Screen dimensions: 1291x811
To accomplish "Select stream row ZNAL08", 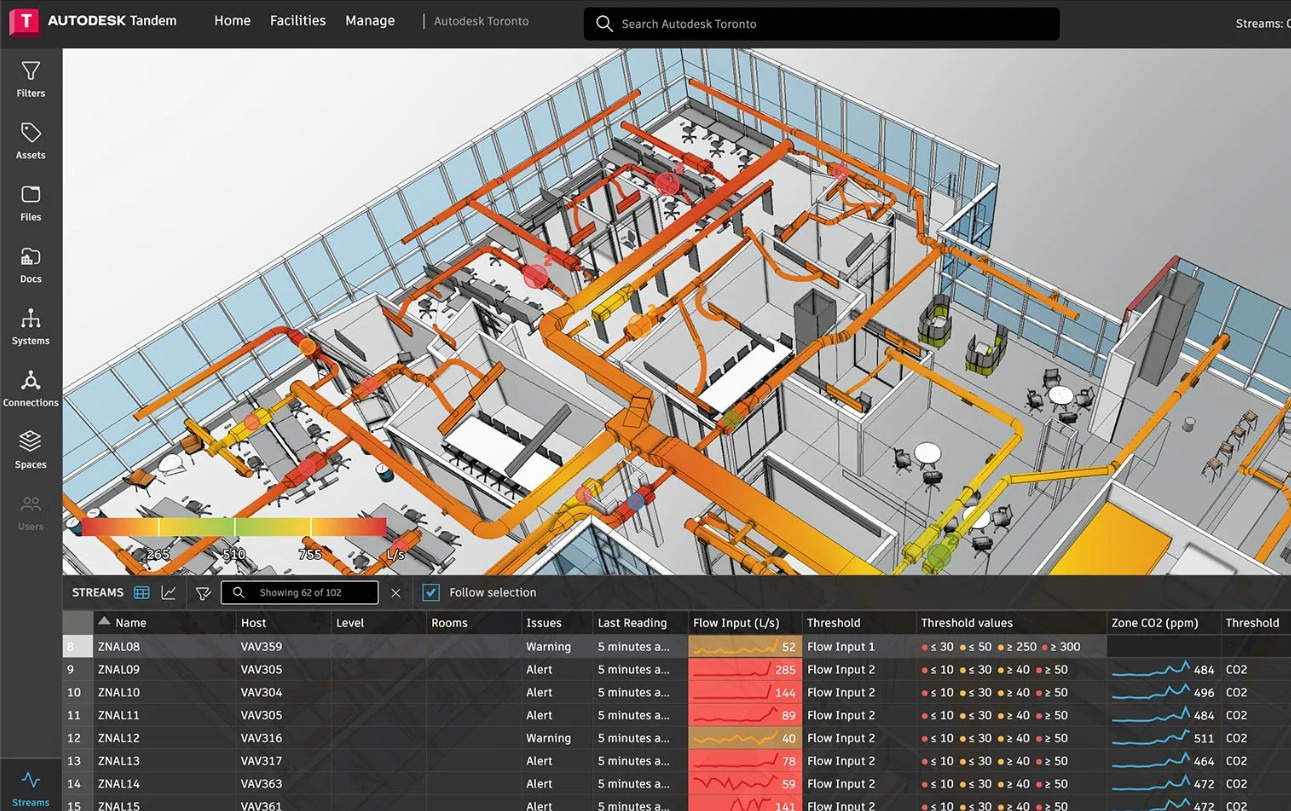I will [676, 647].
